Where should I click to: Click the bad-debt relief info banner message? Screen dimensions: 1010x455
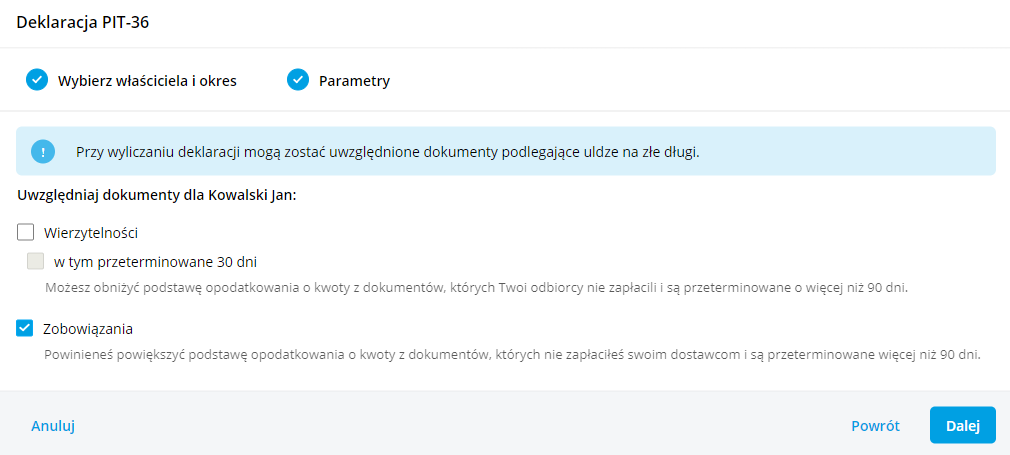point(387,152)
